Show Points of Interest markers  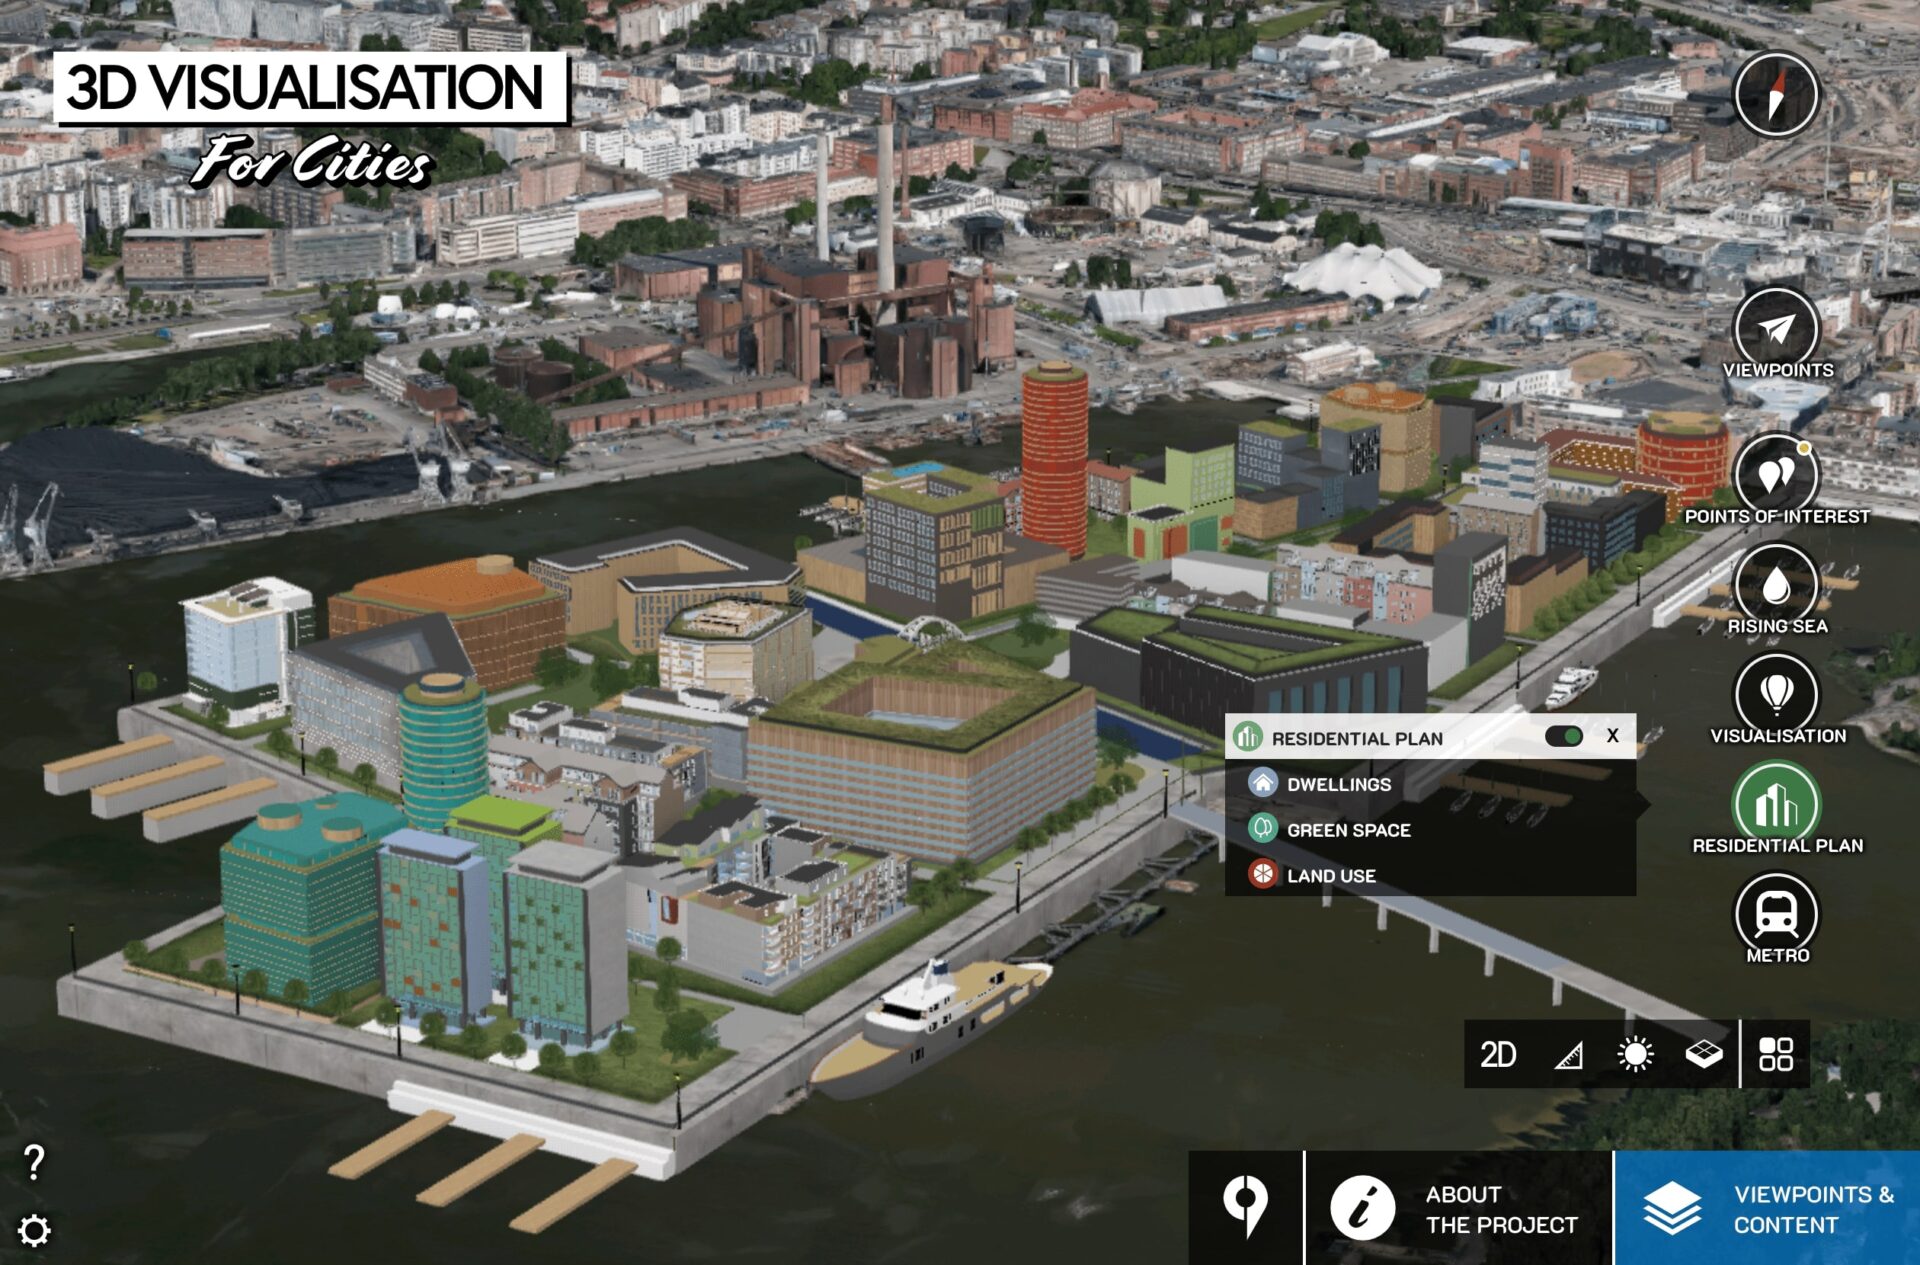[1776, 475]
